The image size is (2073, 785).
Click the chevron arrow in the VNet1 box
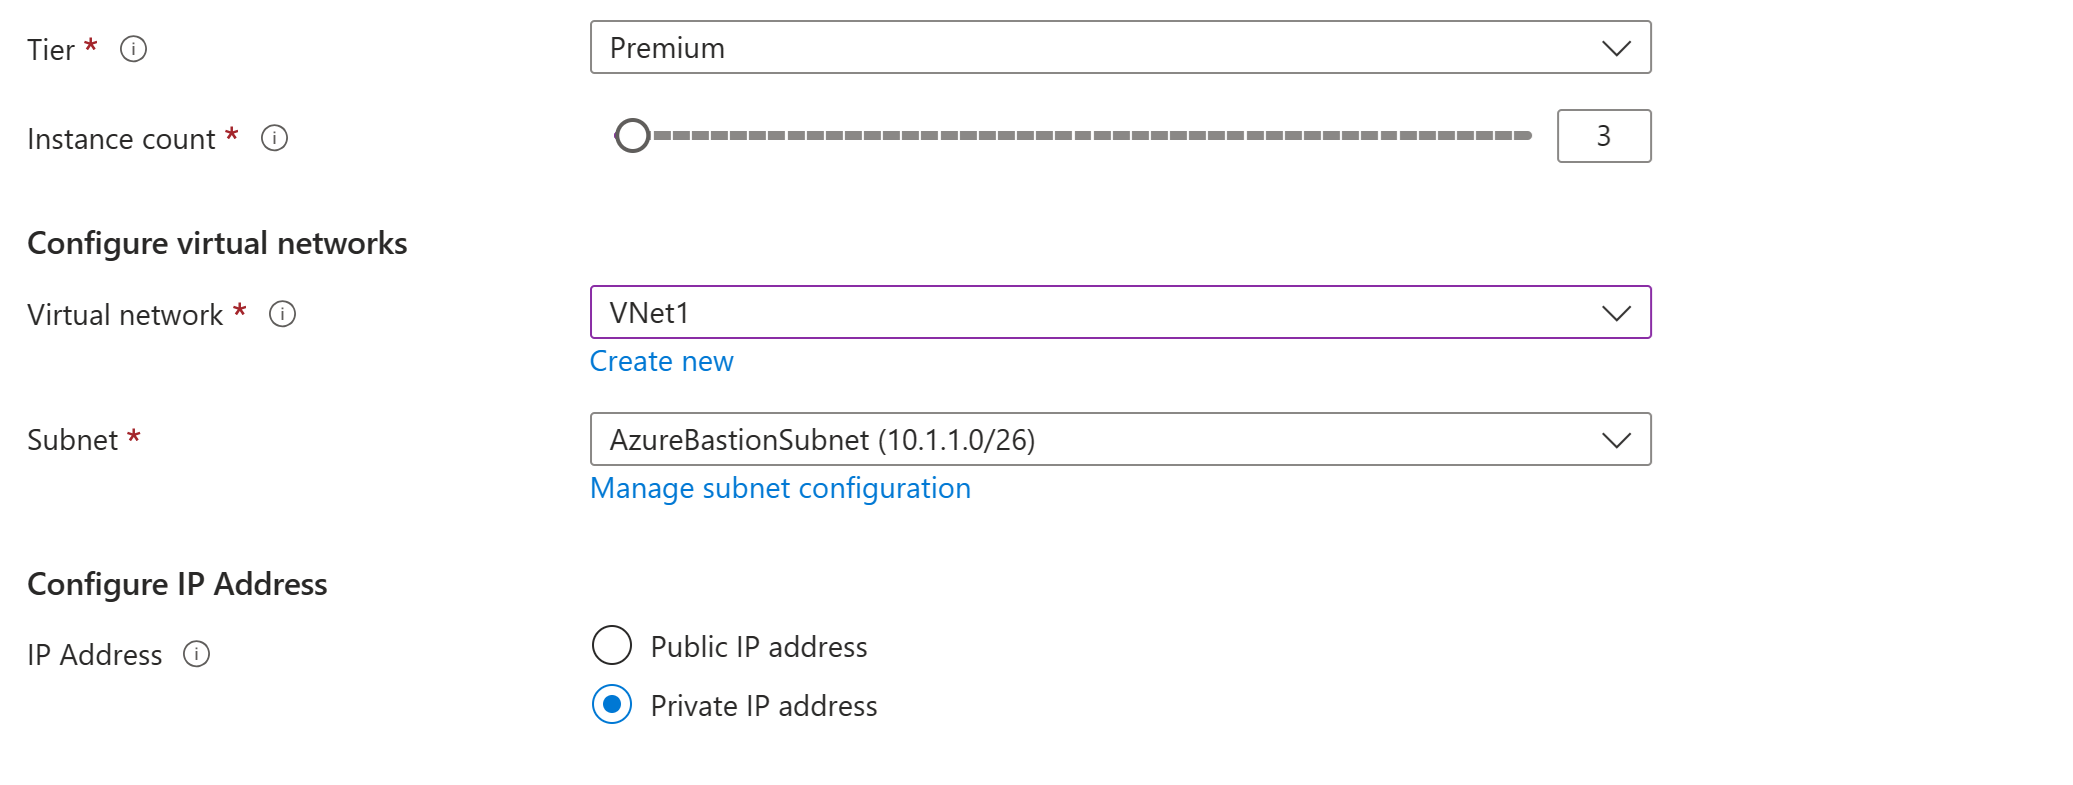click(1616, 313)
